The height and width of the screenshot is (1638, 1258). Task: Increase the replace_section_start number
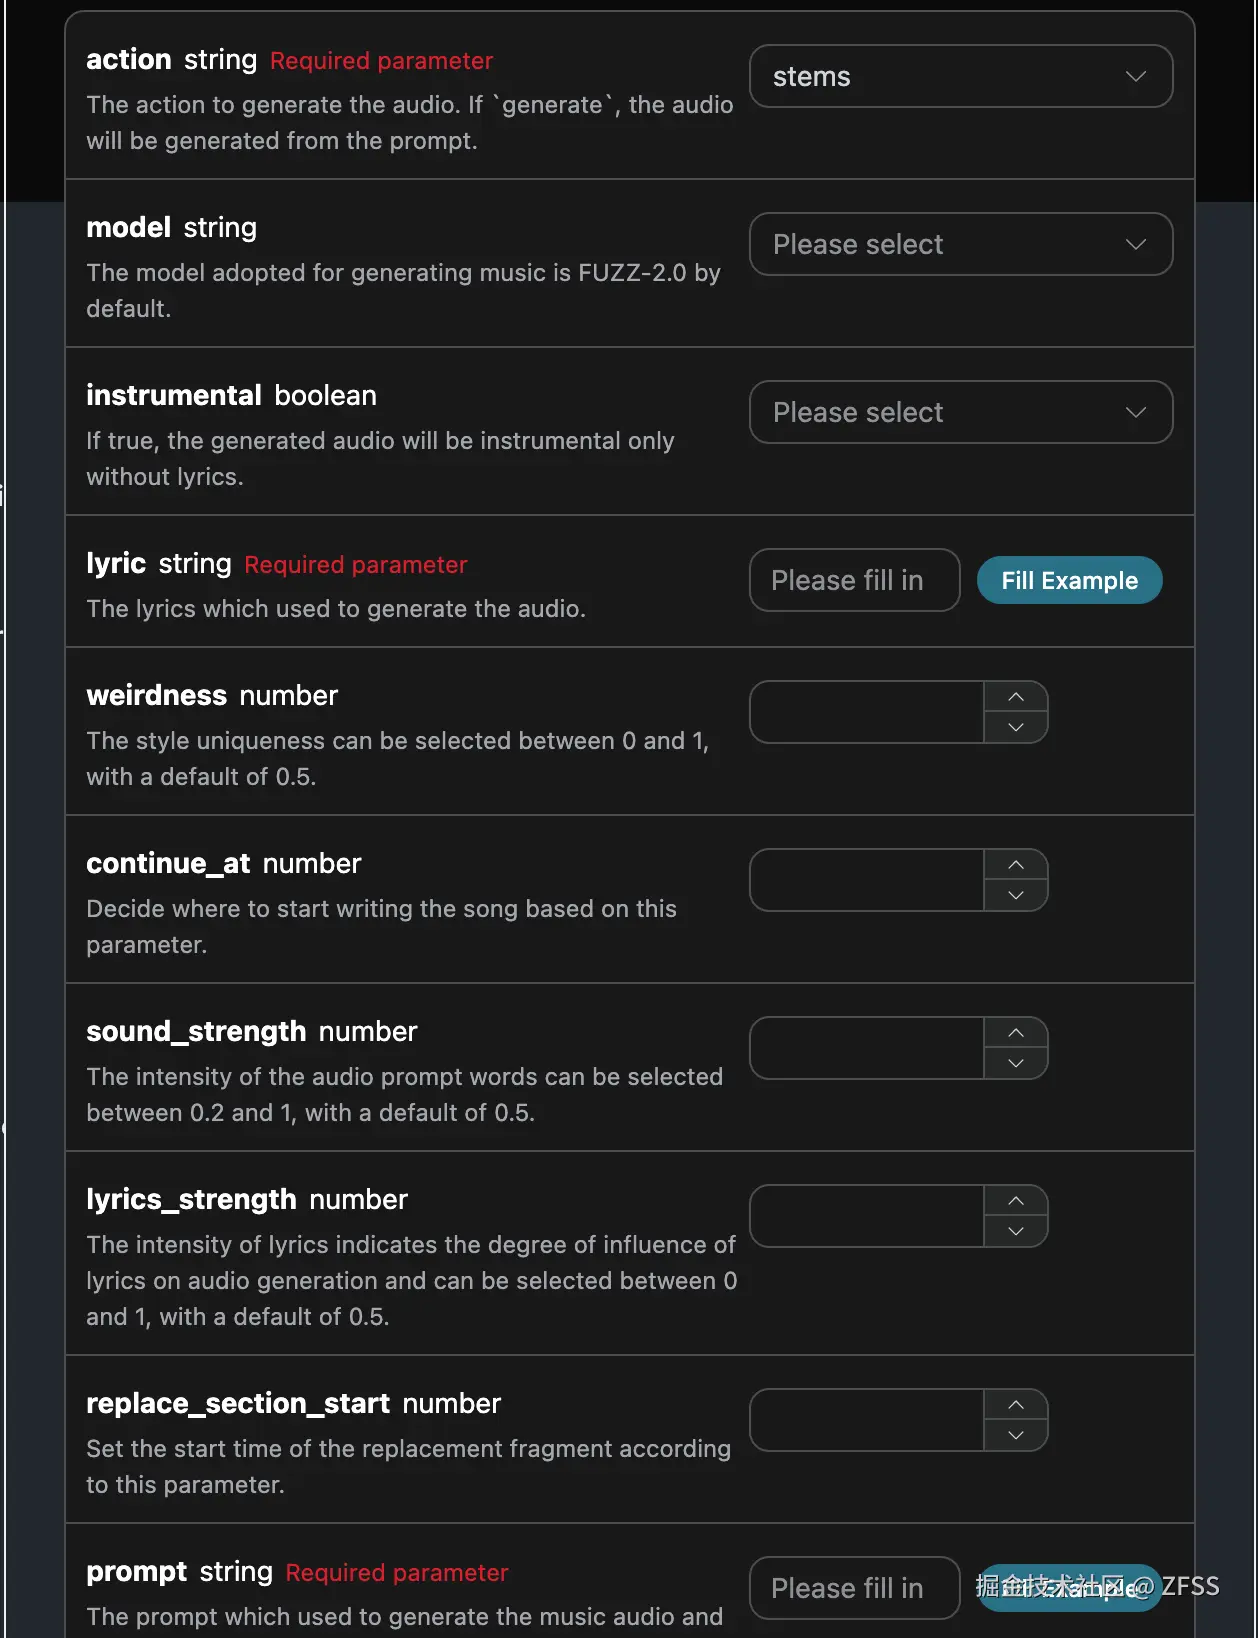[x=1016, y=1405]
